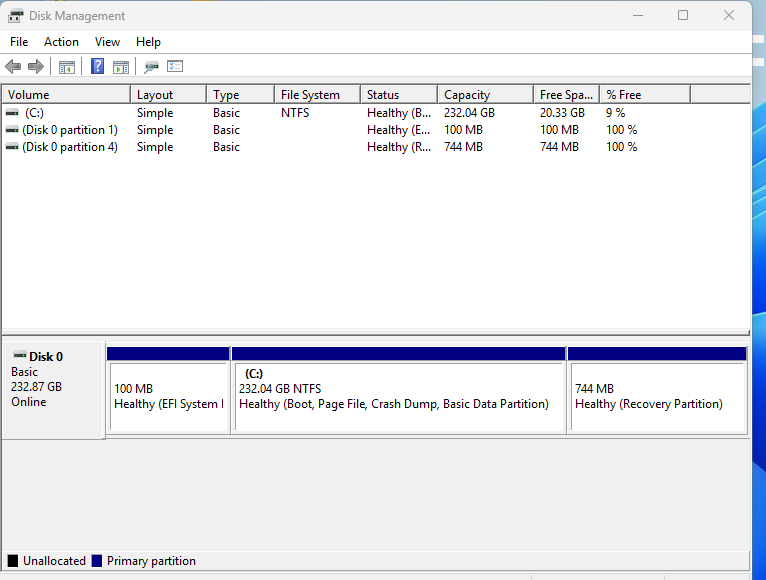Click the 232.04 GB capacity cell
This screenshot has height=580, width=766.
pyautogui.click(x=469, y=113)
